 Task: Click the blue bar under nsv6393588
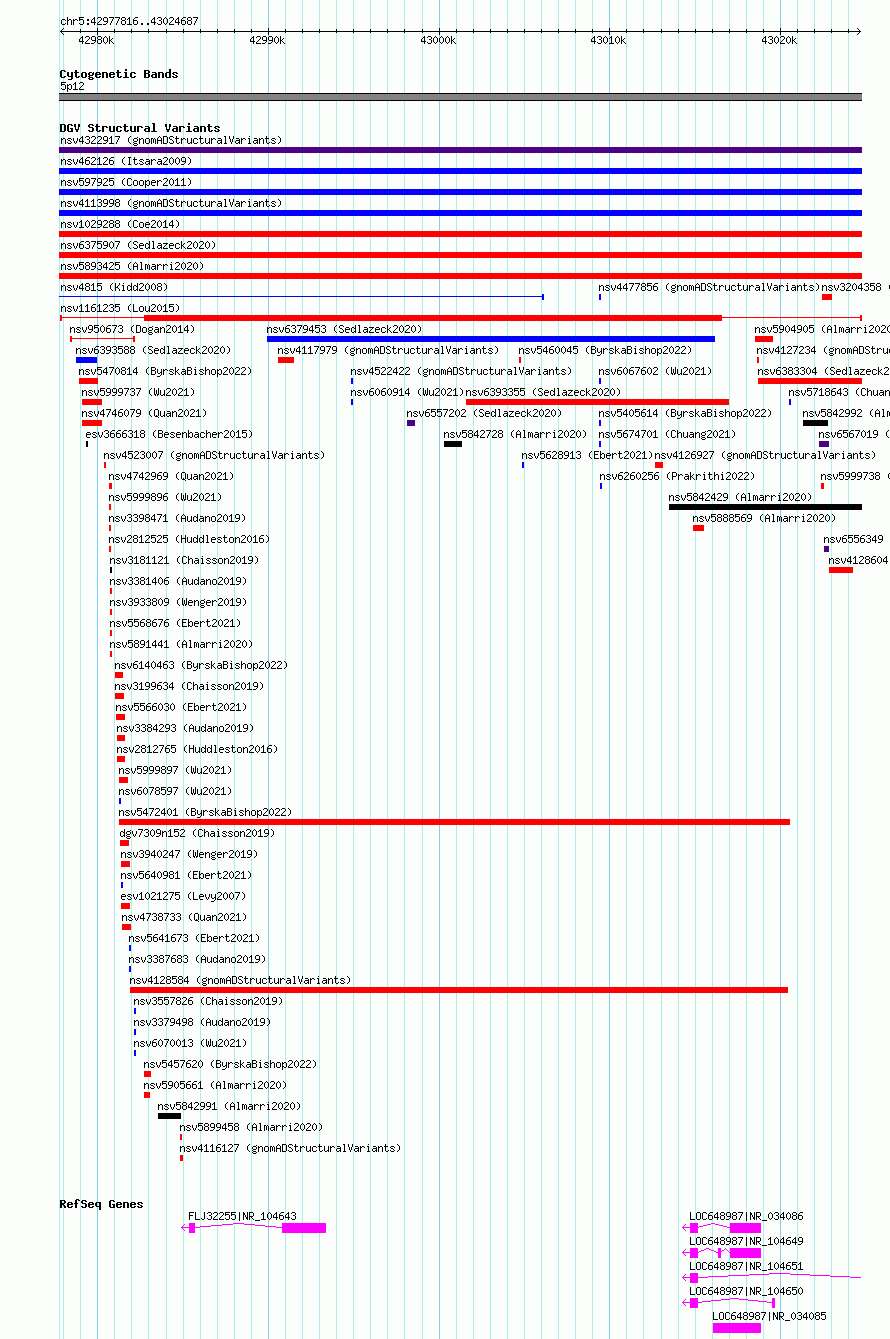click(87, 360)
